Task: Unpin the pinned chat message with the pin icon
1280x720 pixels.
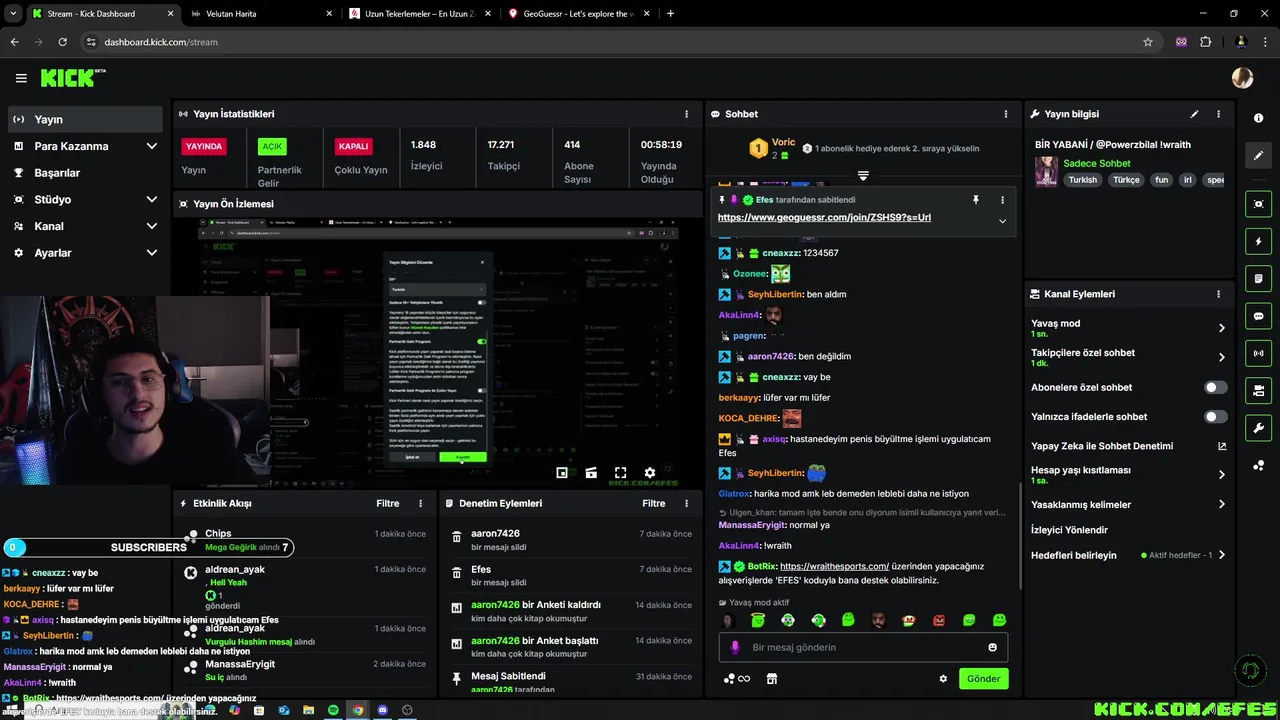Action: point(976,200)
